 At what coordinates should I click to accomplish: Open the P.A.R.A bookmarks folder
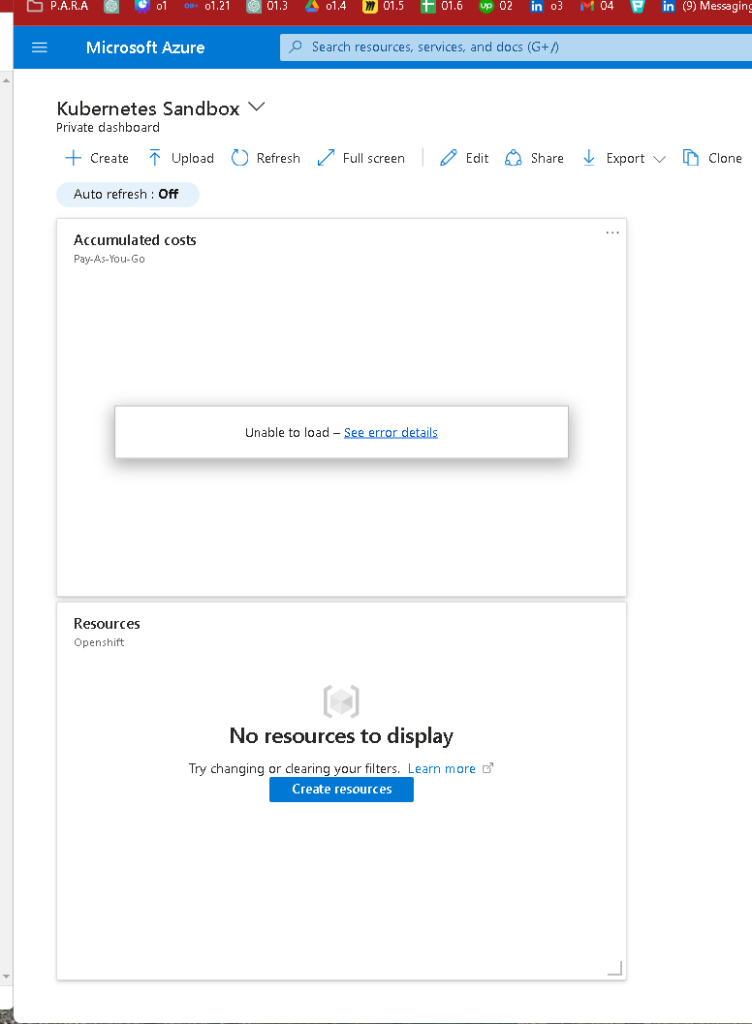pos(57,6)
